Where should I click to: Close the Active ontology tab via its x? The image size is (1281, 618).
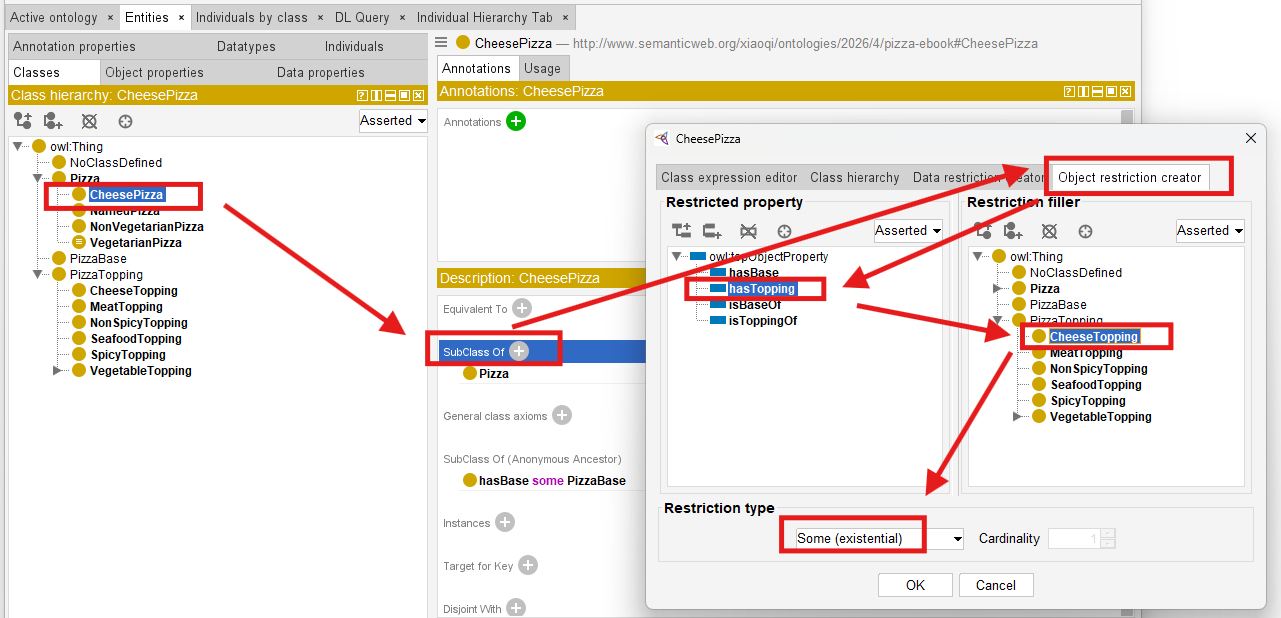pyautogui.click(x=110, y=18)
